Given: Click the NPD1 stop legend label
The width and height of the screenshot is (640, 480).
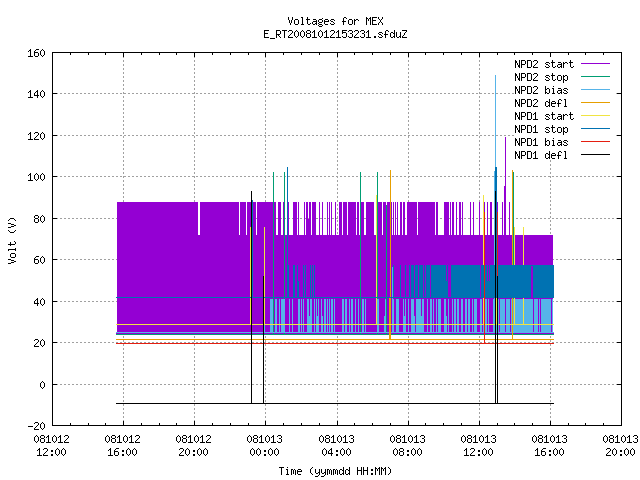Looking at the screenshot, I should [541, 129].
